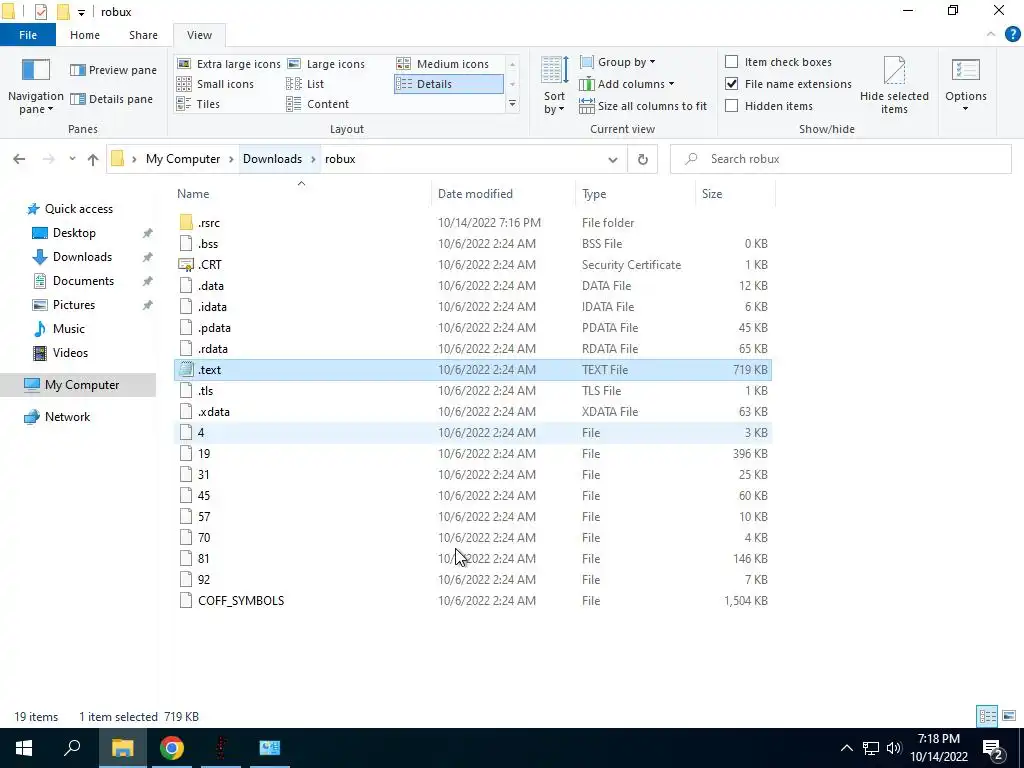The width and height of the screenshot is (1024, 768).
Task: Switch layout to Small icons
Action: click(216, 84)
